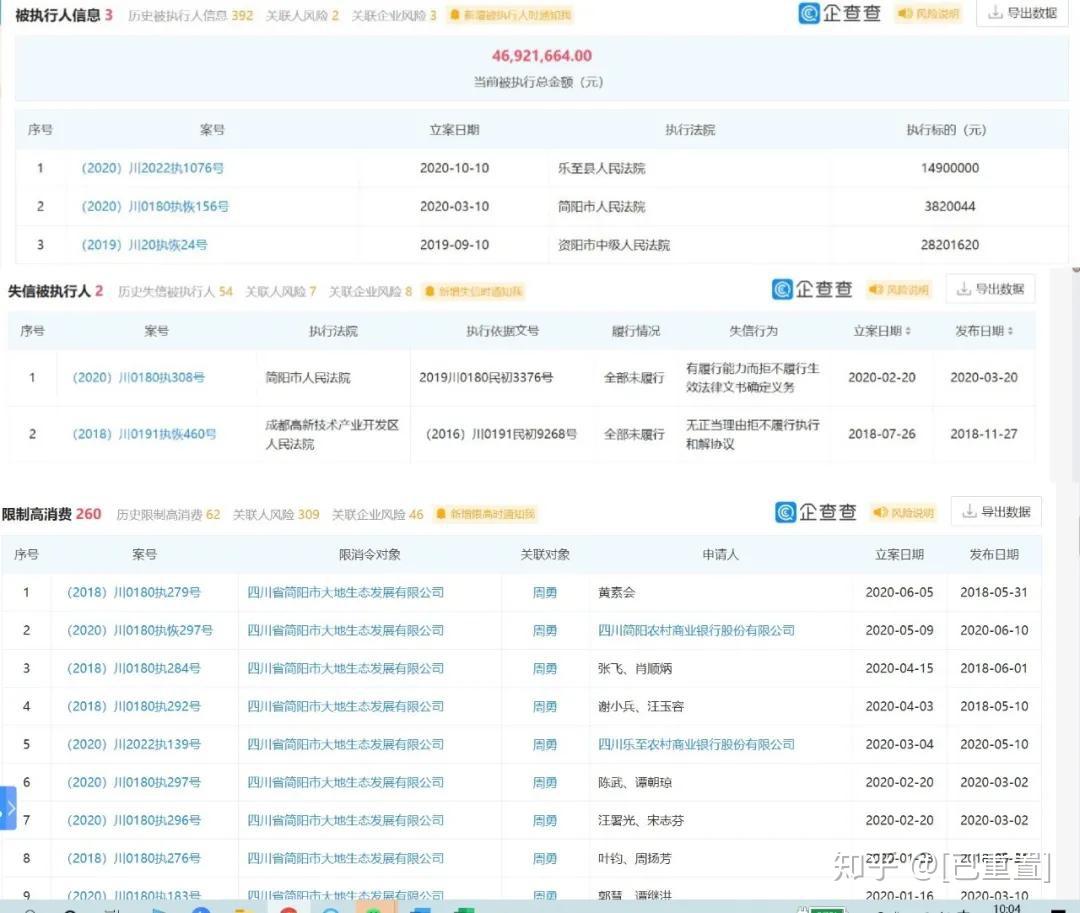Screen dimensions: 1080x913
Task: Switch to the 关联企业风险 3 tab
Action: pyautogui.click(x=394, y=15)
